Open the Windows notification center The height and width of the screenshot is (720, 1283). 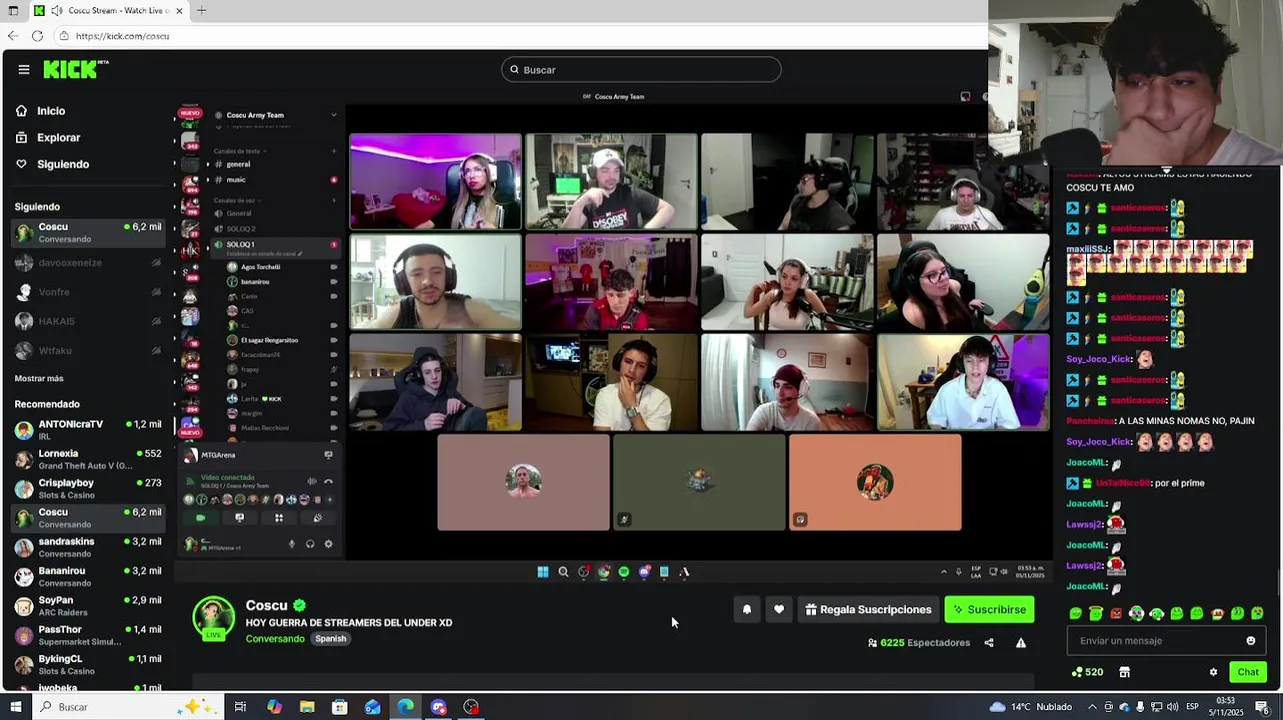[x=1262, y=707]
